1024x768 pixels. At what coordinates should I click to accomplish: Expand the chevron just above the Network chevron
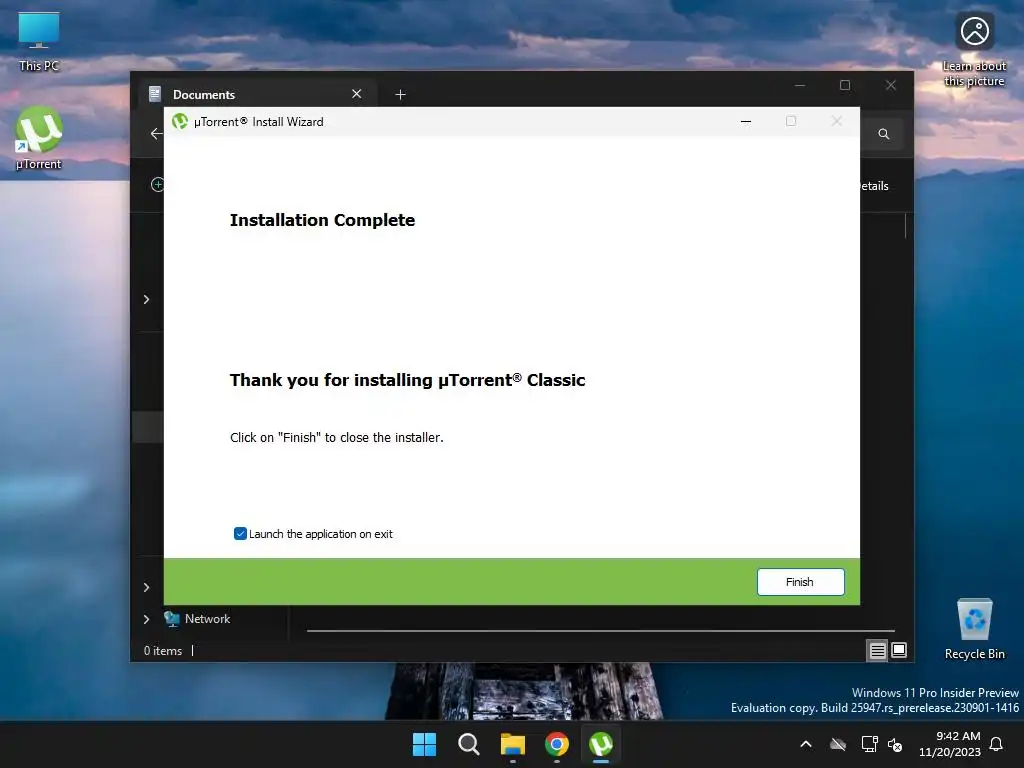tap(146, 587)
